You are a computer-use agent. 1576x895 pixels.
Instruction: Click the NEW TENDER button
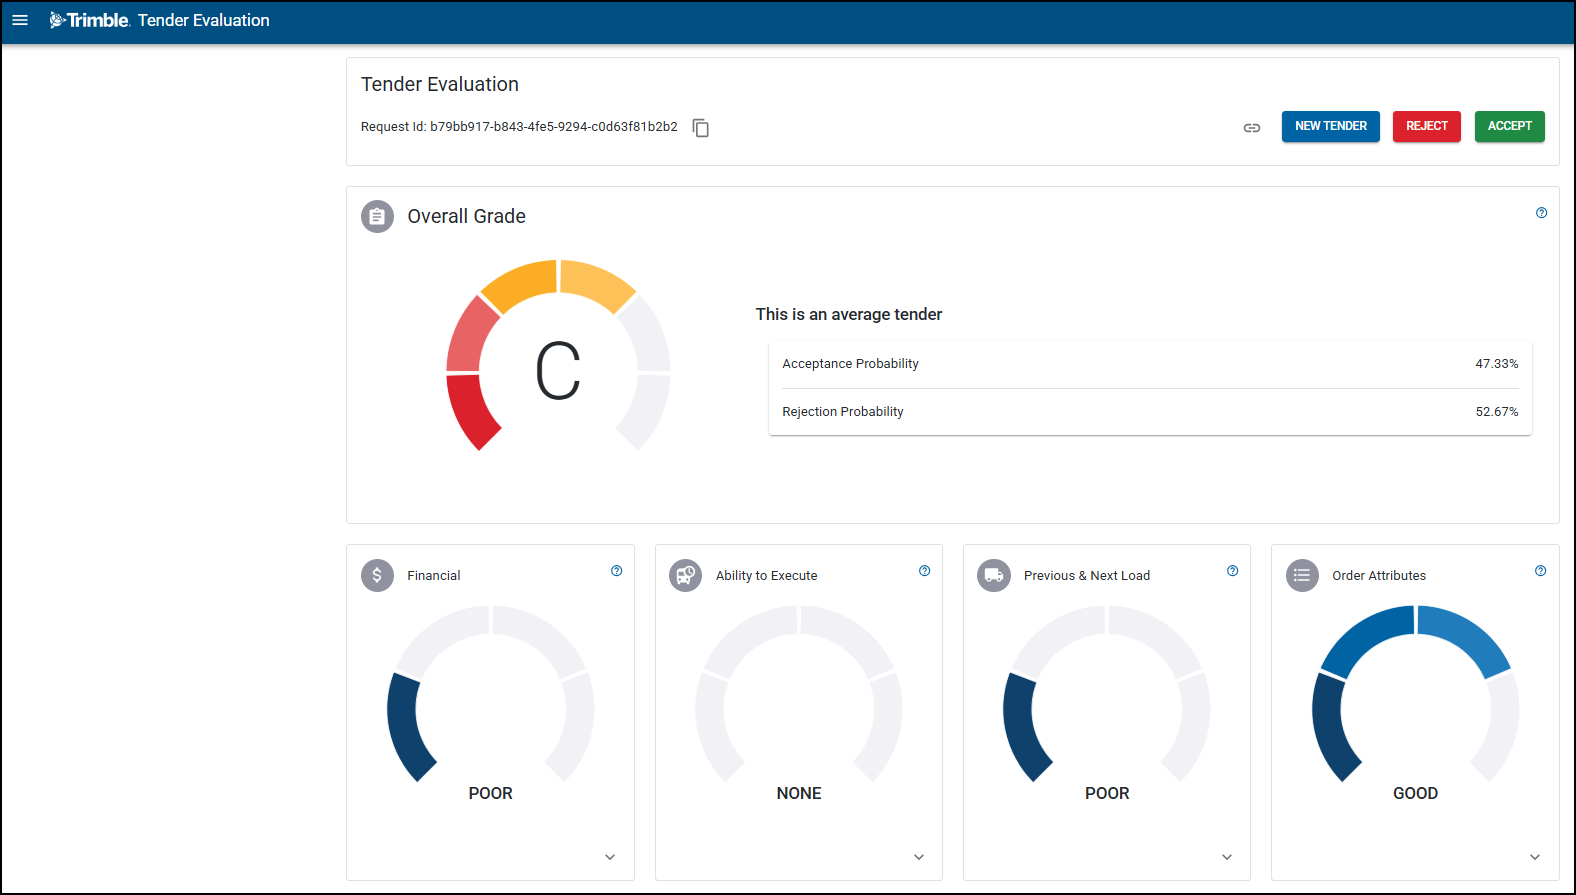1330,126
